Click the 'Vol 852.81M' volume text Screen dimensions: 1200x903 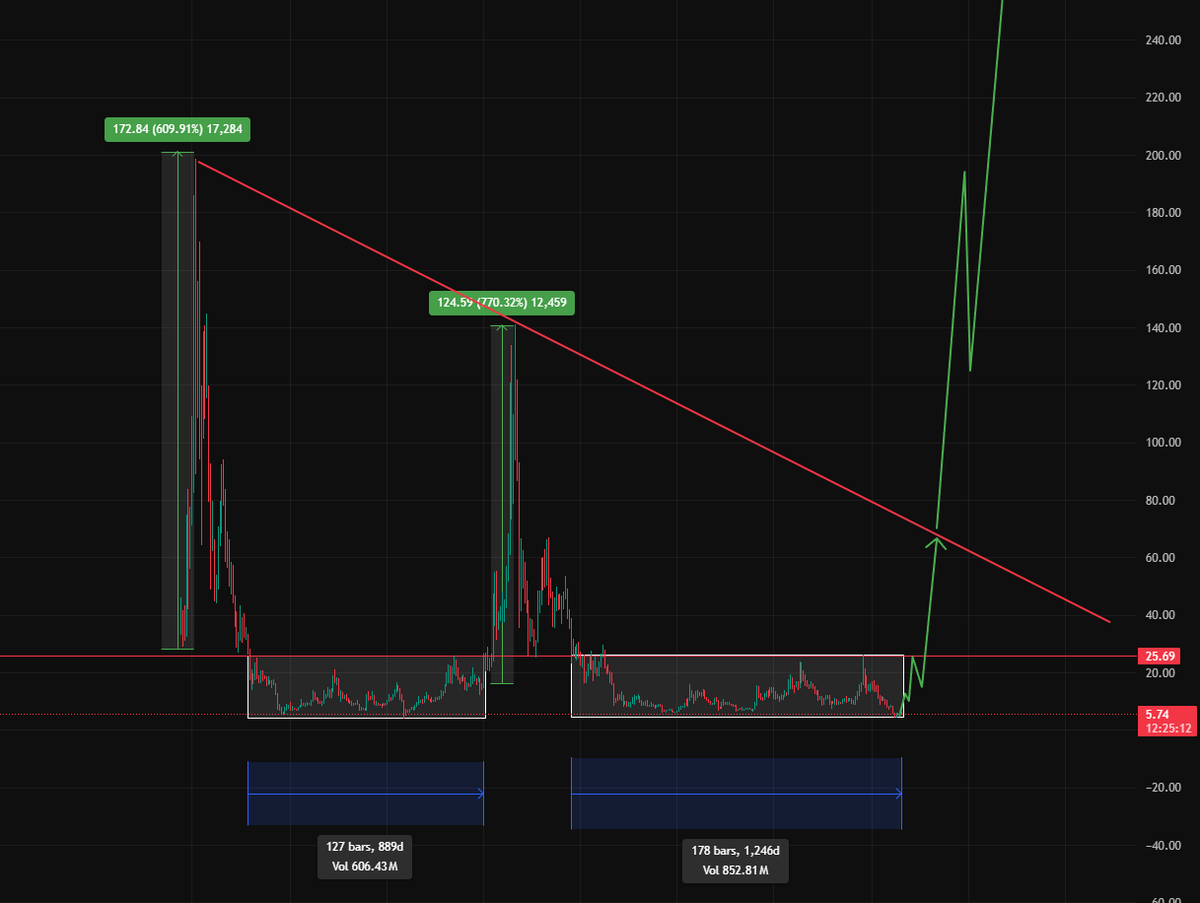pos(736,871)
